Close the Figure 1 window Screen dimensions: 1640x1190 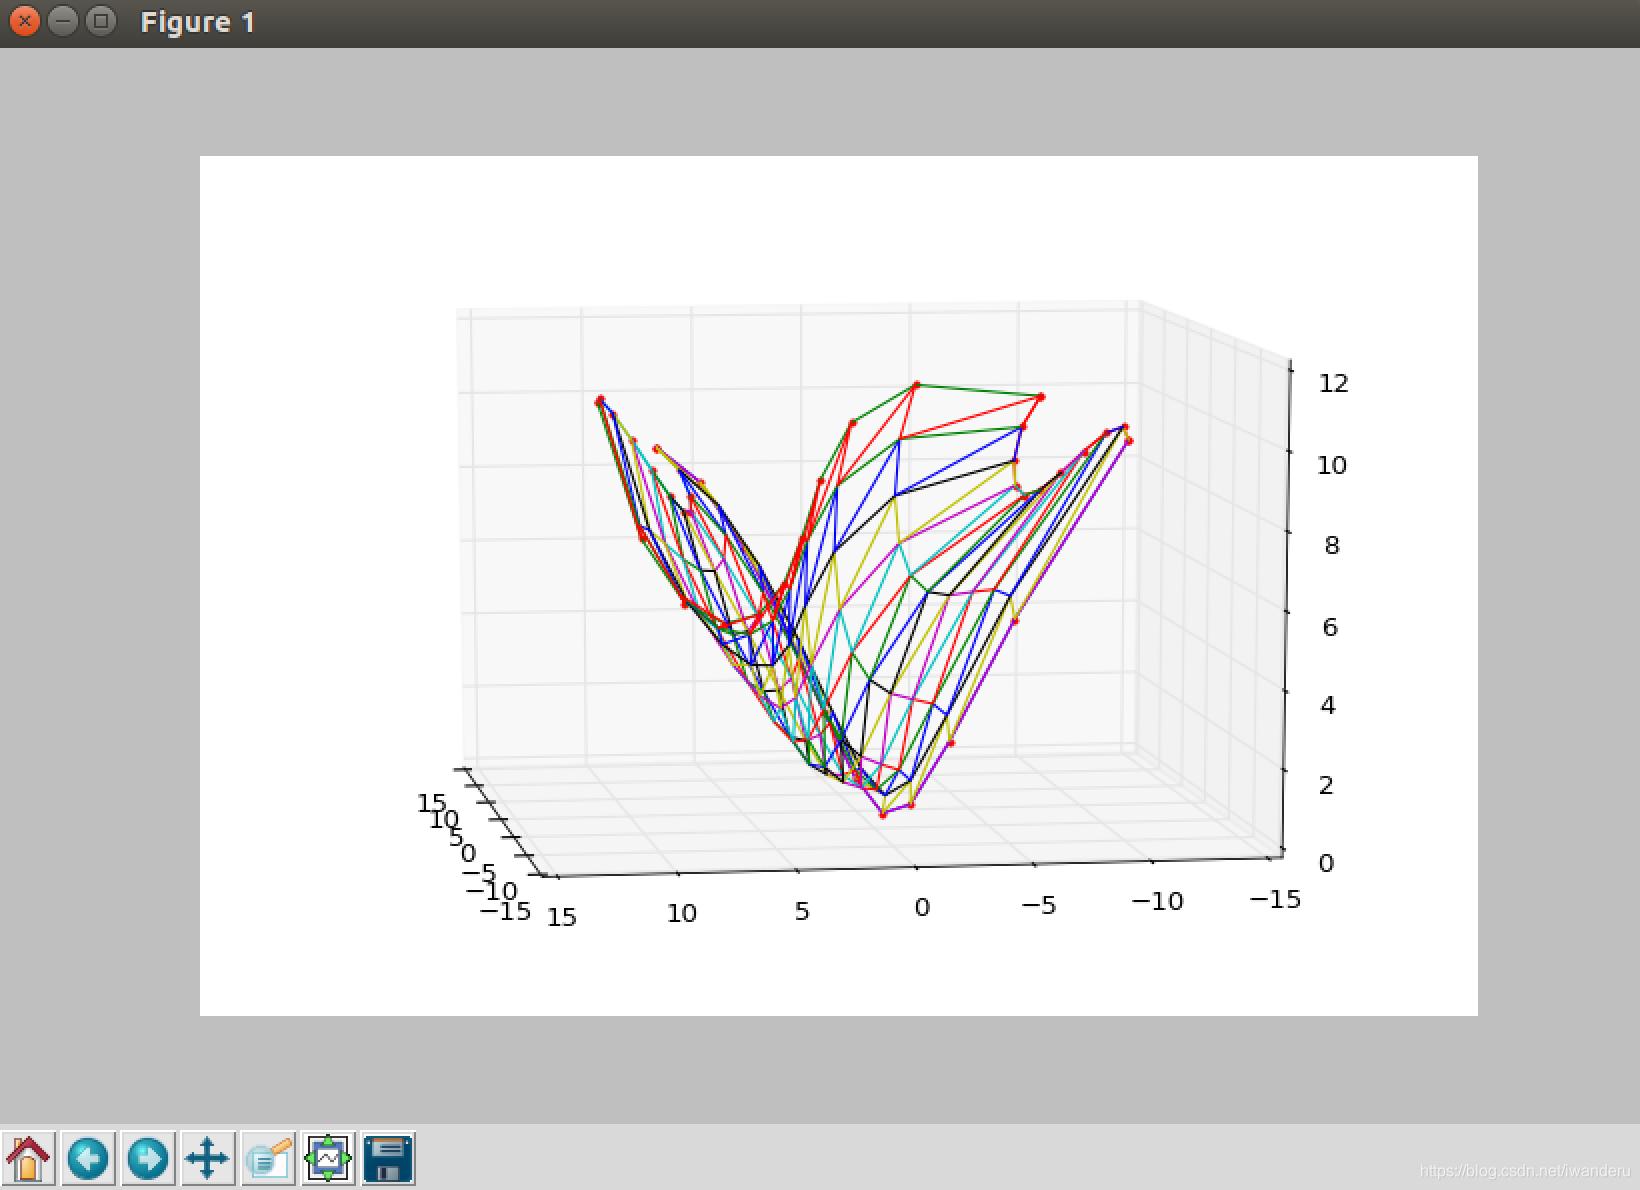(x=25, y=21)
